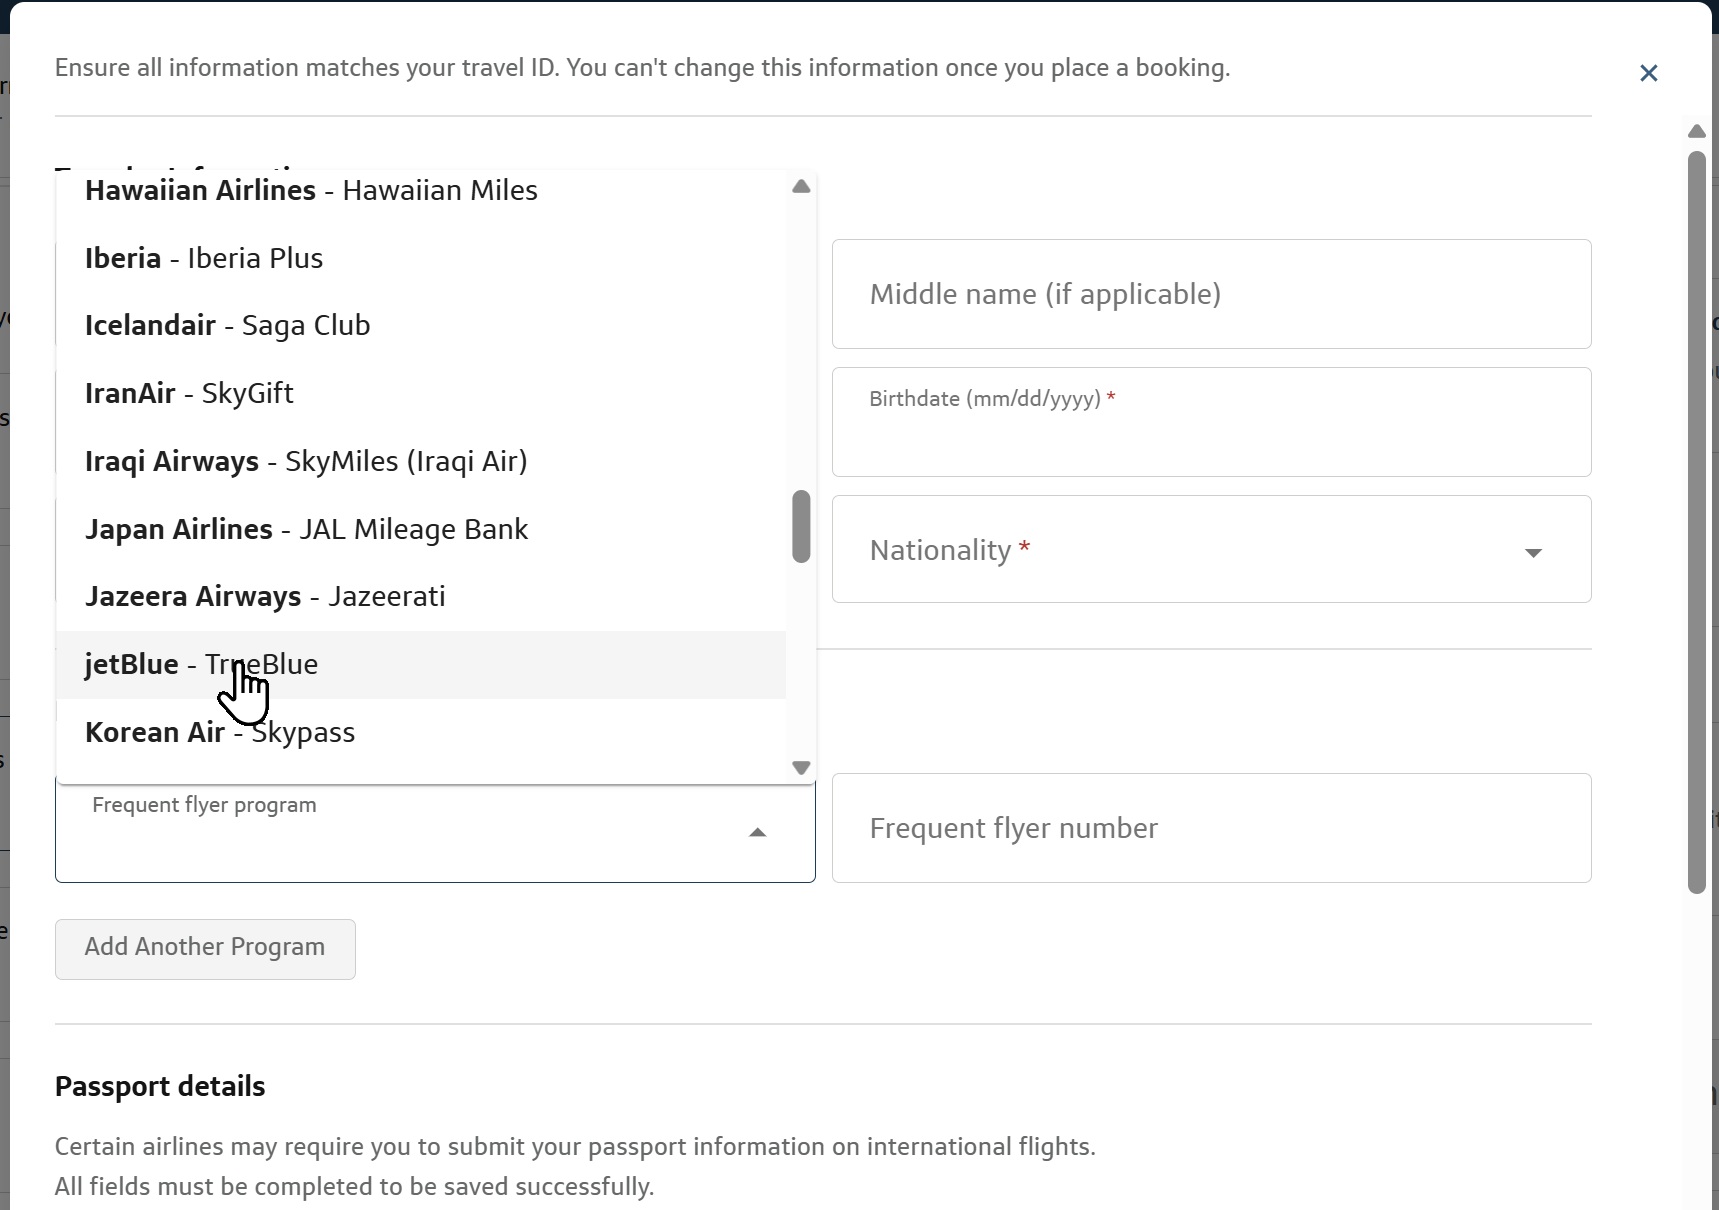Click dropdown list scroll down arrow
This screenshot has width=1719, height=1210.
pos(801,768)
